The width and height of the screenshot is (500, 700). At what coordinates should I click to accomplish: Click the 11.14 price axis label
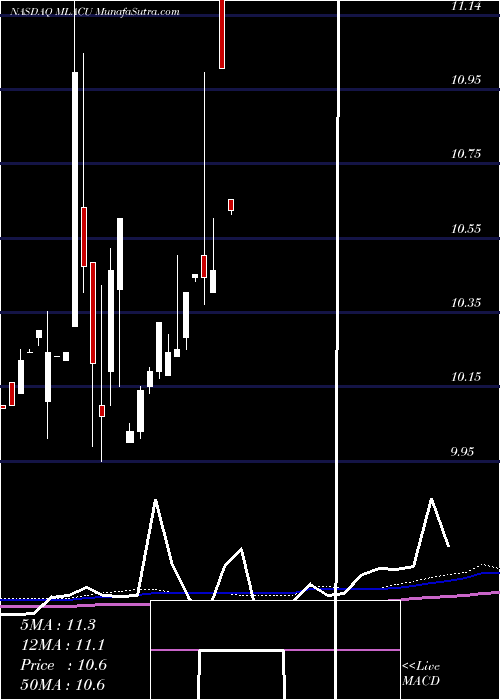[x=467, y=6]
